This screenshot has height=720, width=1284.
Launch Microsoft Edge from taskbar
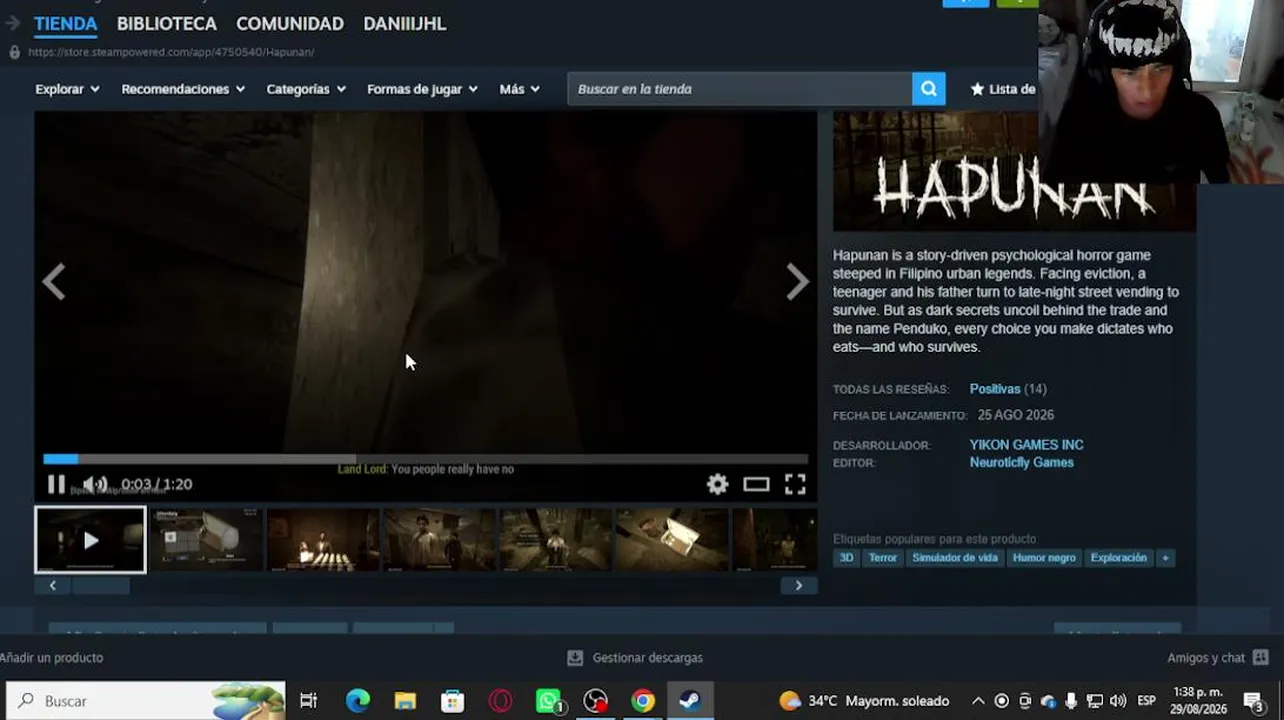point(357,701)
